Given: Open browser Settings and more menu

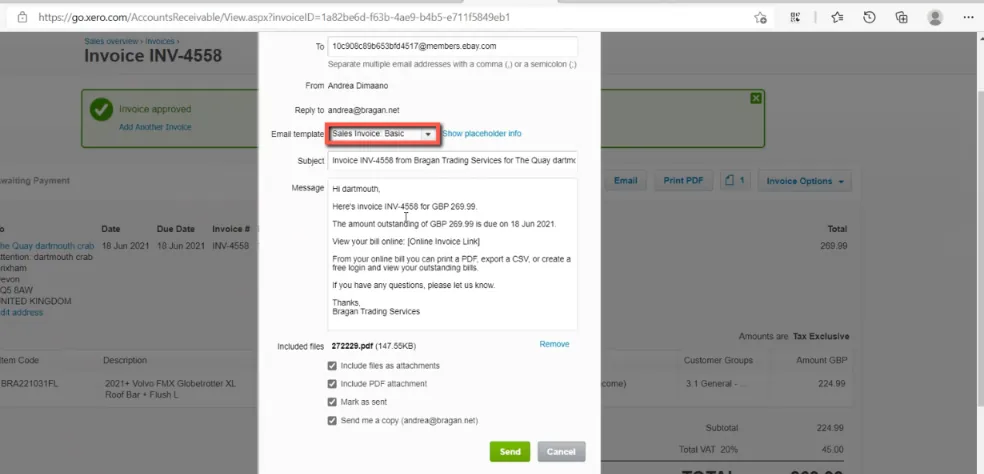Looking at the screenshot, I should click(x=968, y=18).
